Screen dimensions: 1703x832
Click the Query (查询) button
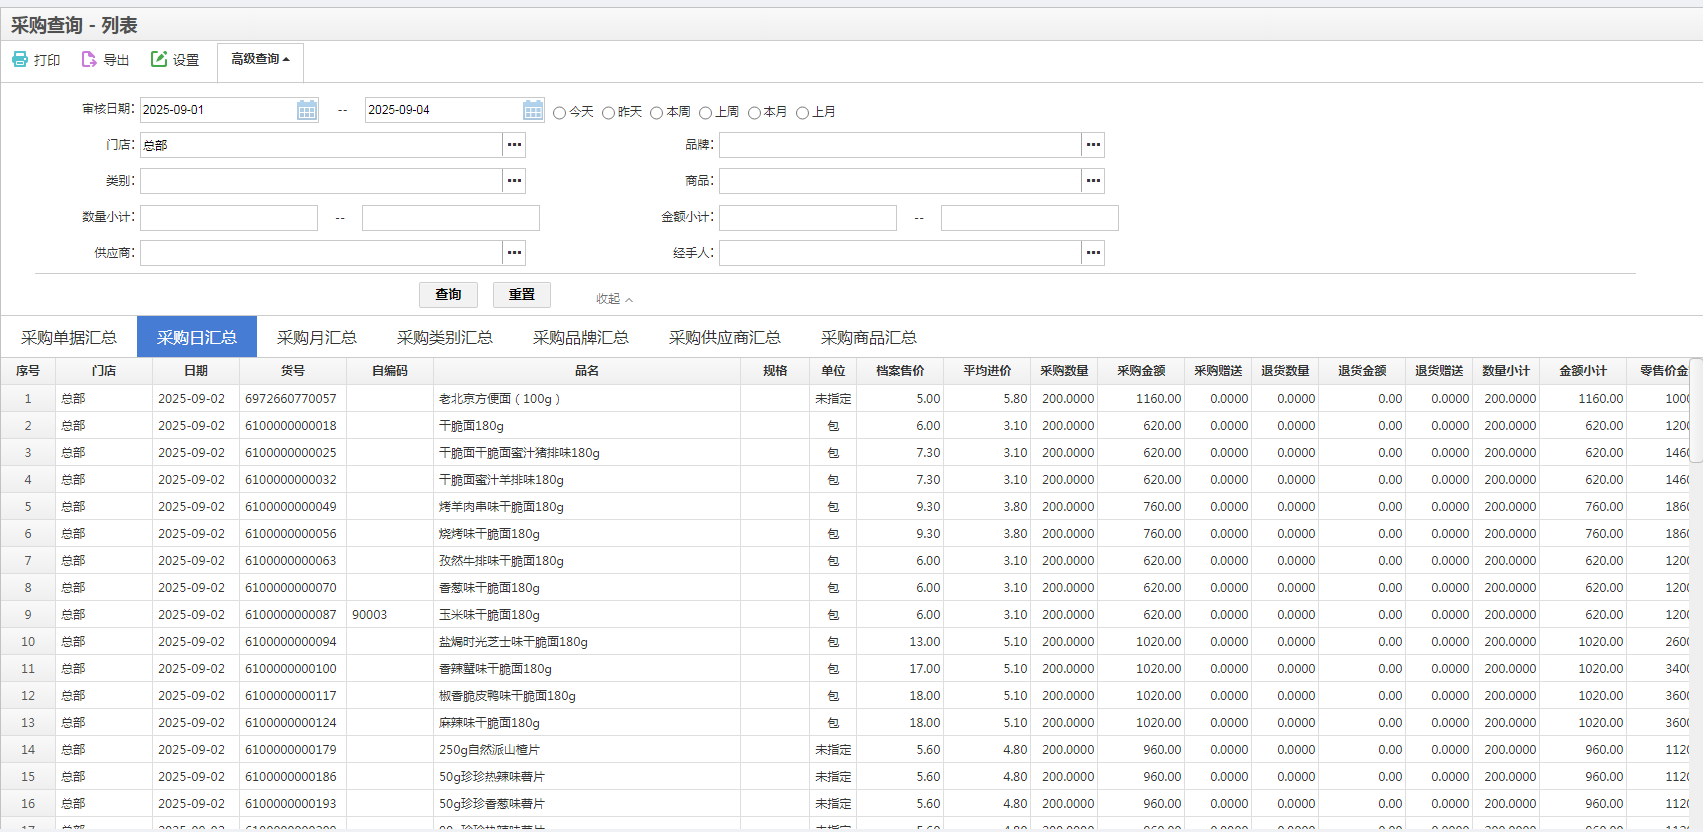click(448, 295)
